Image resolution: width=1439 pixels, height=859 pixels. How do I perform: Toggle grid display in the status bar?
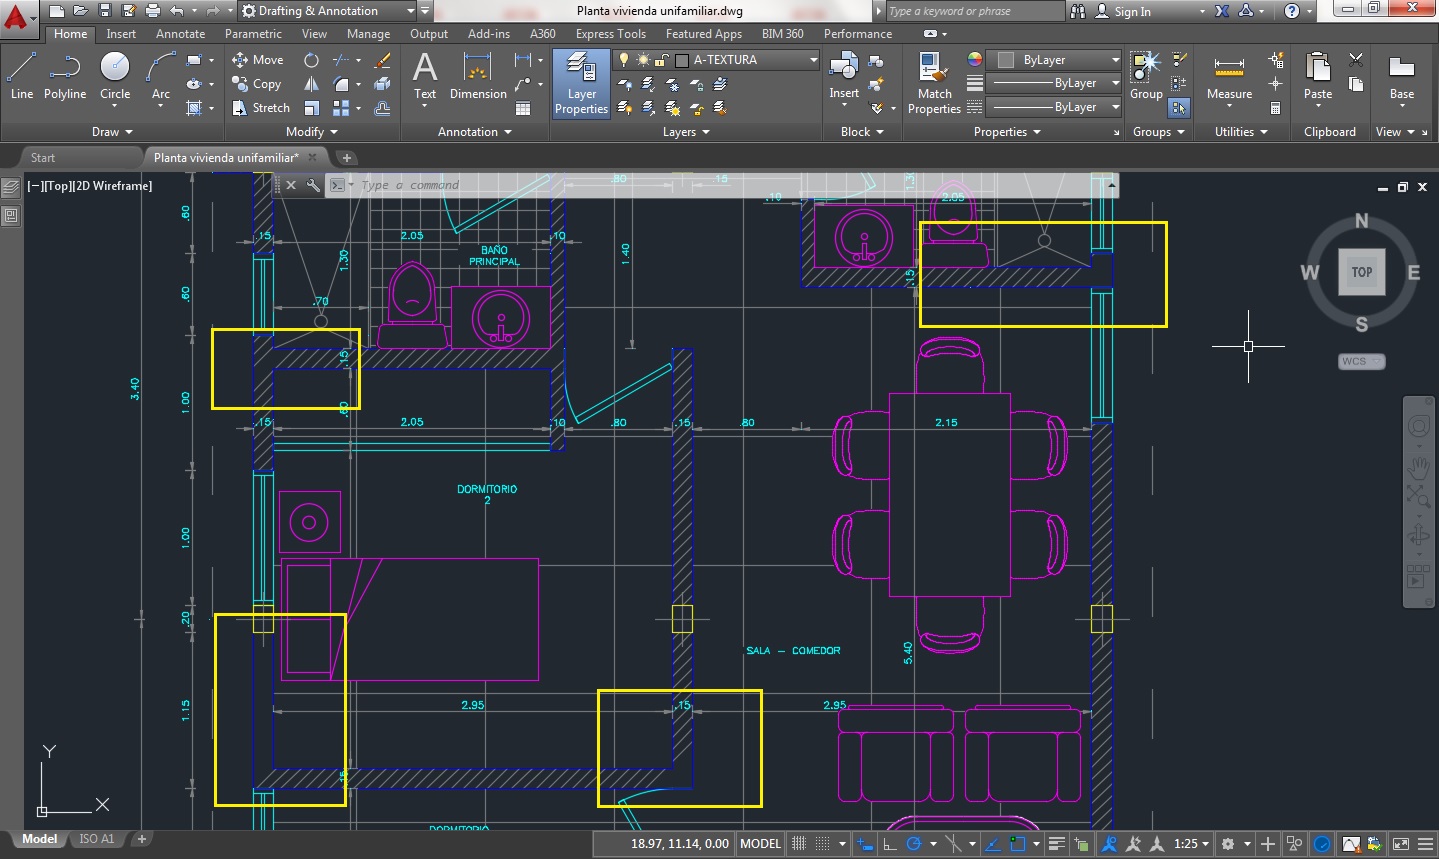797,843
